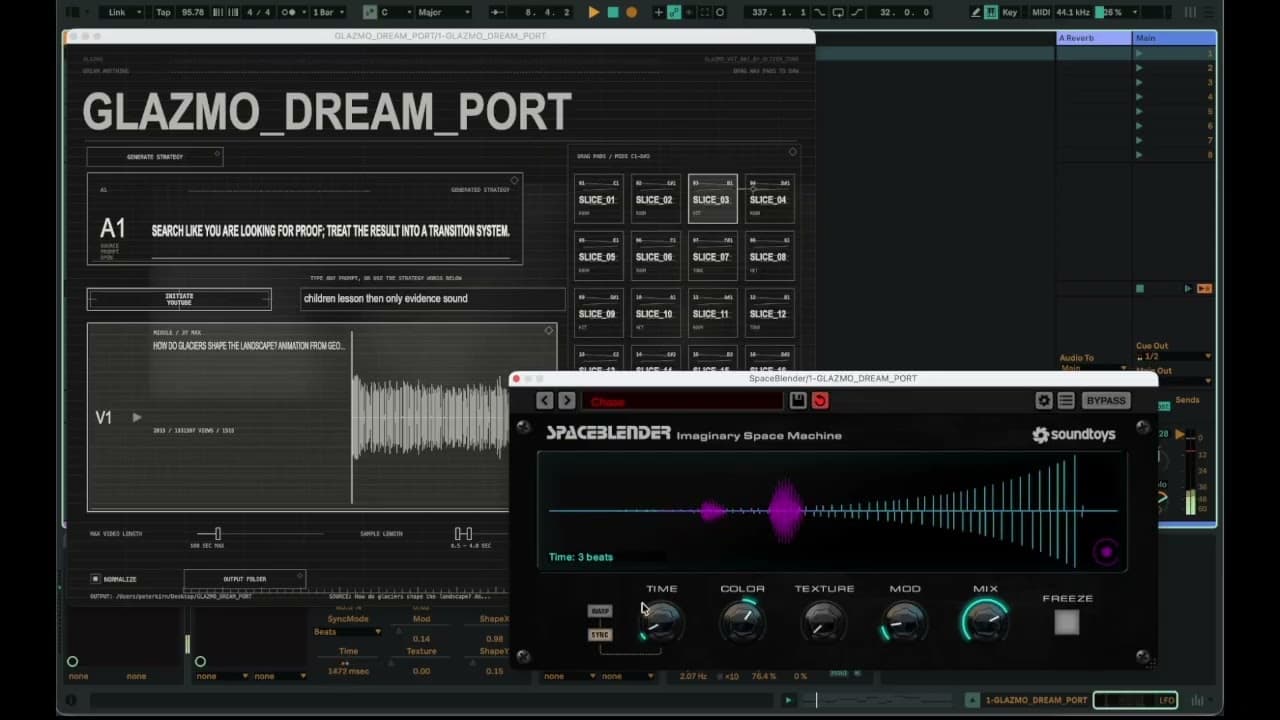
Task: Click the purple circular icon in SpaceBlender display
Action: point(1106,552)
